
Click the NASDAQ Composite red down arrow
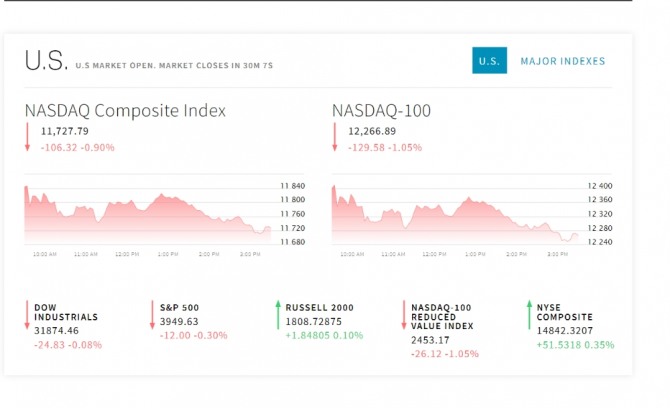pos(28,138)
